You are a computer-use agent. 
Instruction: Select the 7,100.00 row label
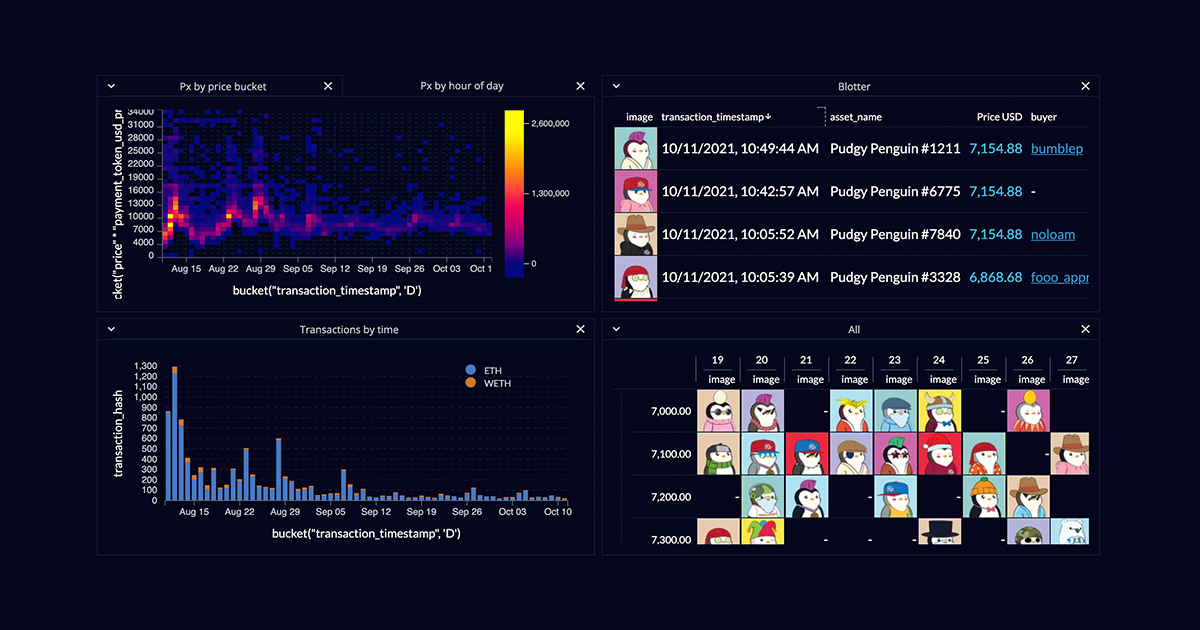671,454
